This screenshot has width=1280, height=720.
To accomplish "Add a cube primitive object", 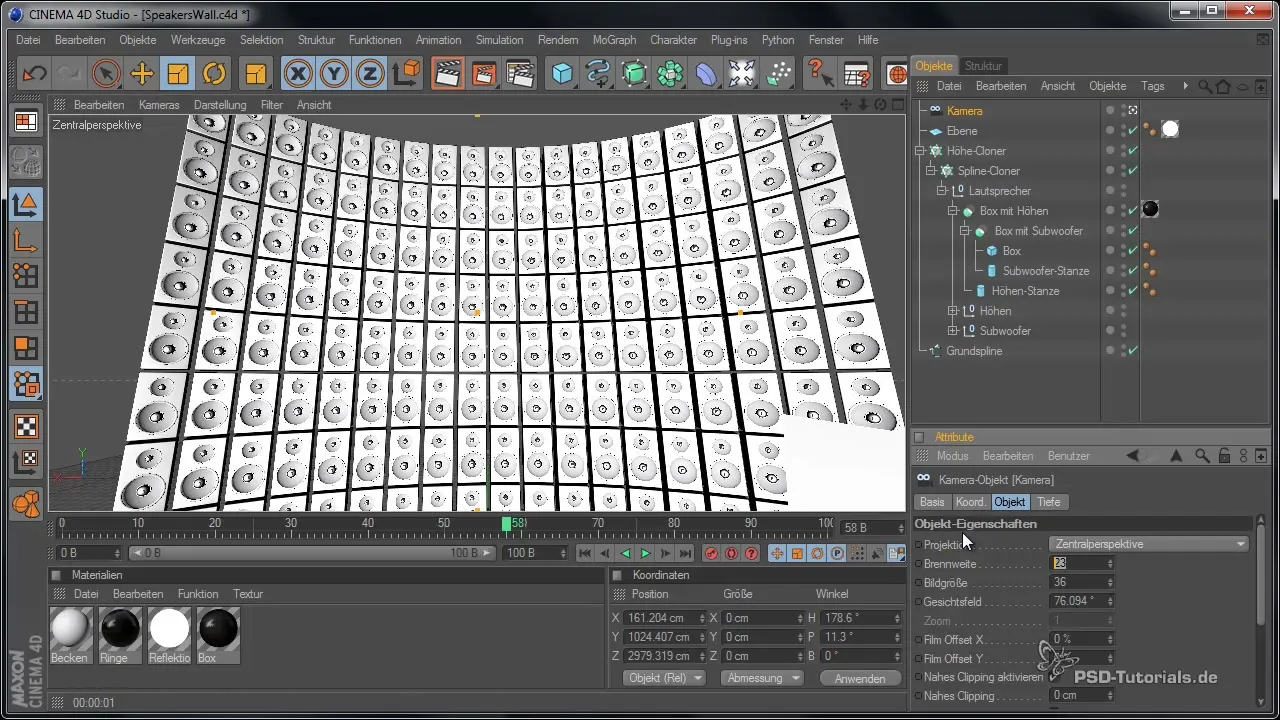I will [x=563, y=74].
